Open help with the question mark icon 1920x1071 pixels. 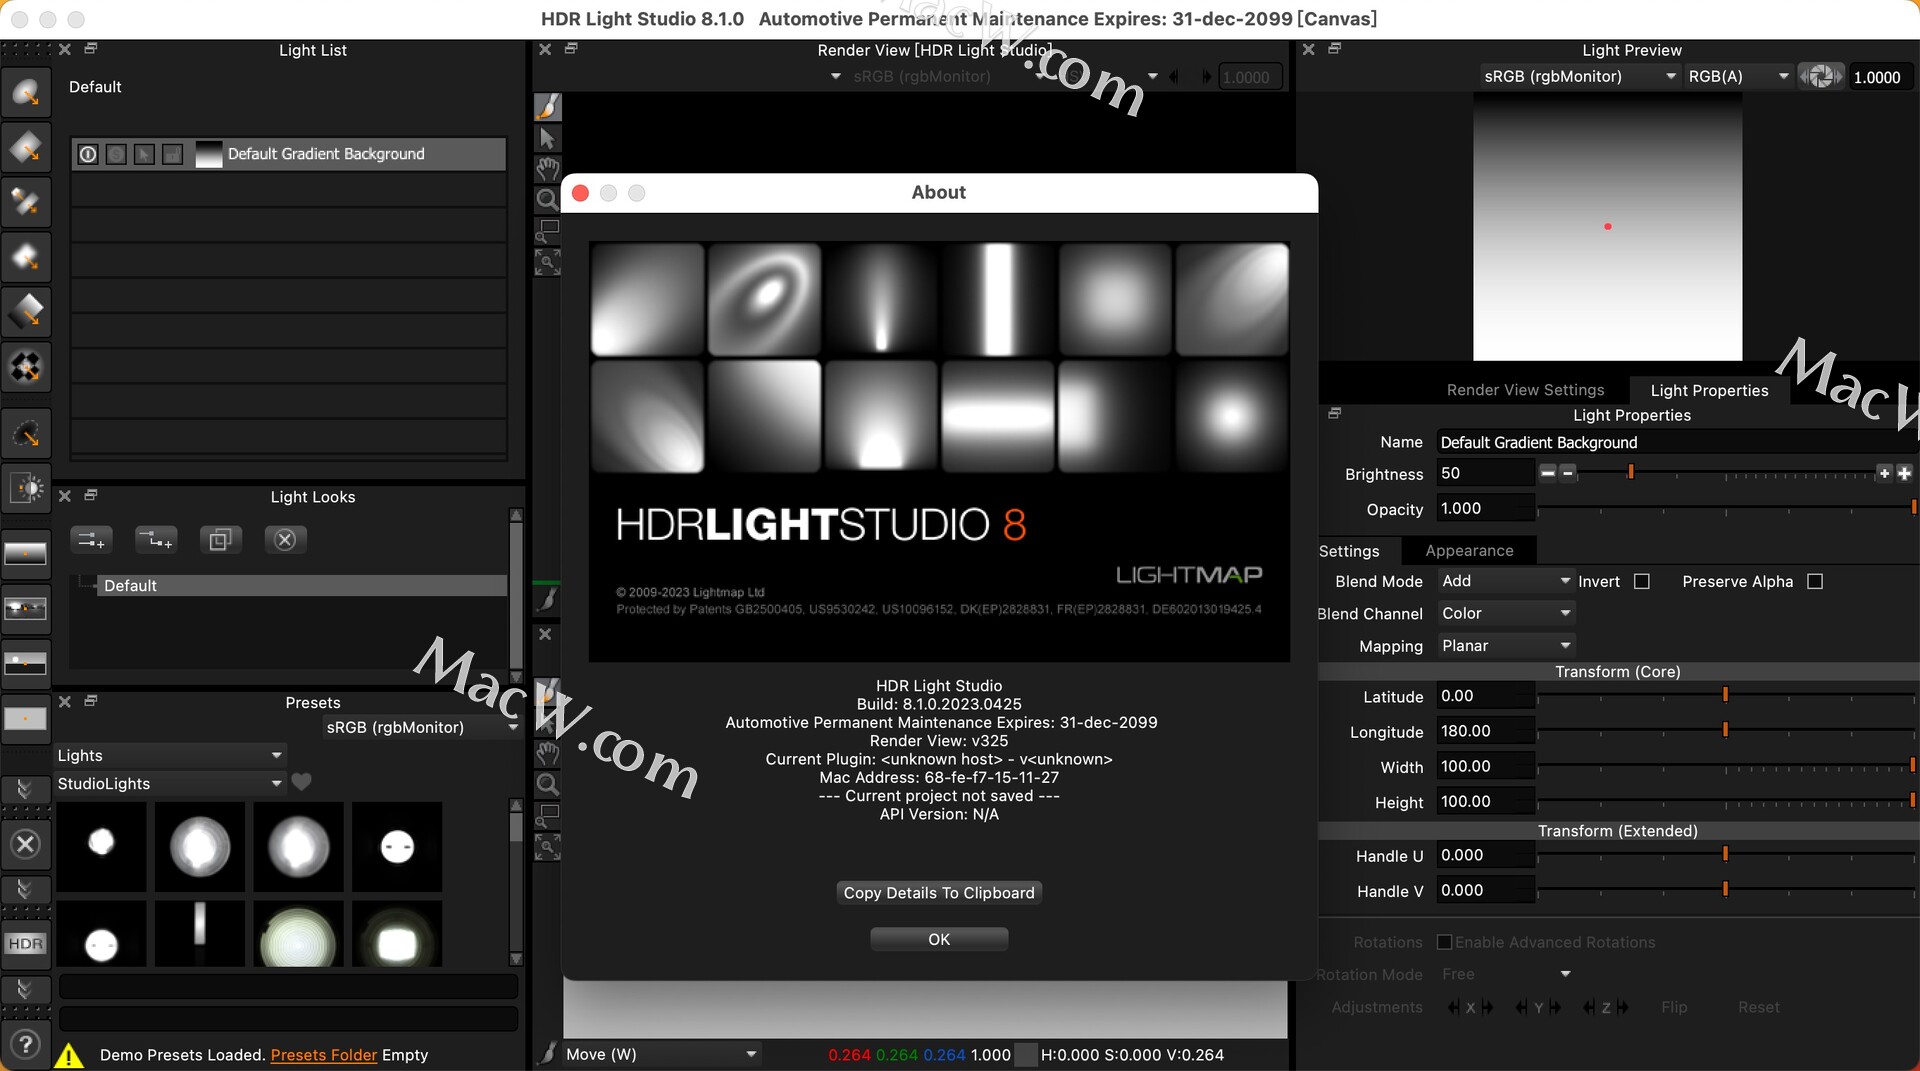(x=26, y=1044)
